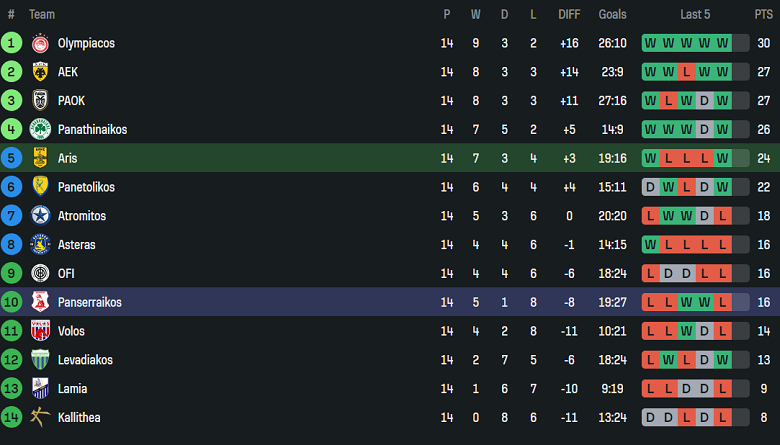Image resolution: width=780 pixels, height=445 pixels.
Task: Click the Atromitos club crest icon
Action: [40, 216]
